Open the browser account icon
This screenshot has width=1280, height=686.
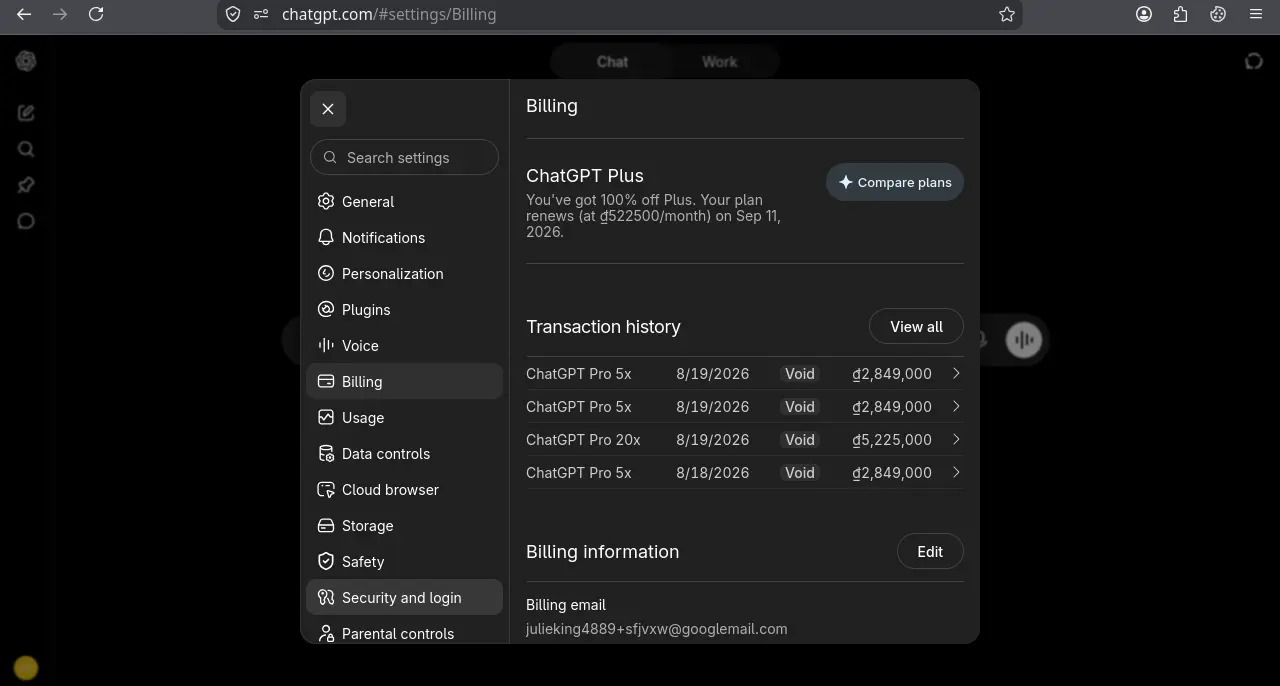pos(1144,14)
